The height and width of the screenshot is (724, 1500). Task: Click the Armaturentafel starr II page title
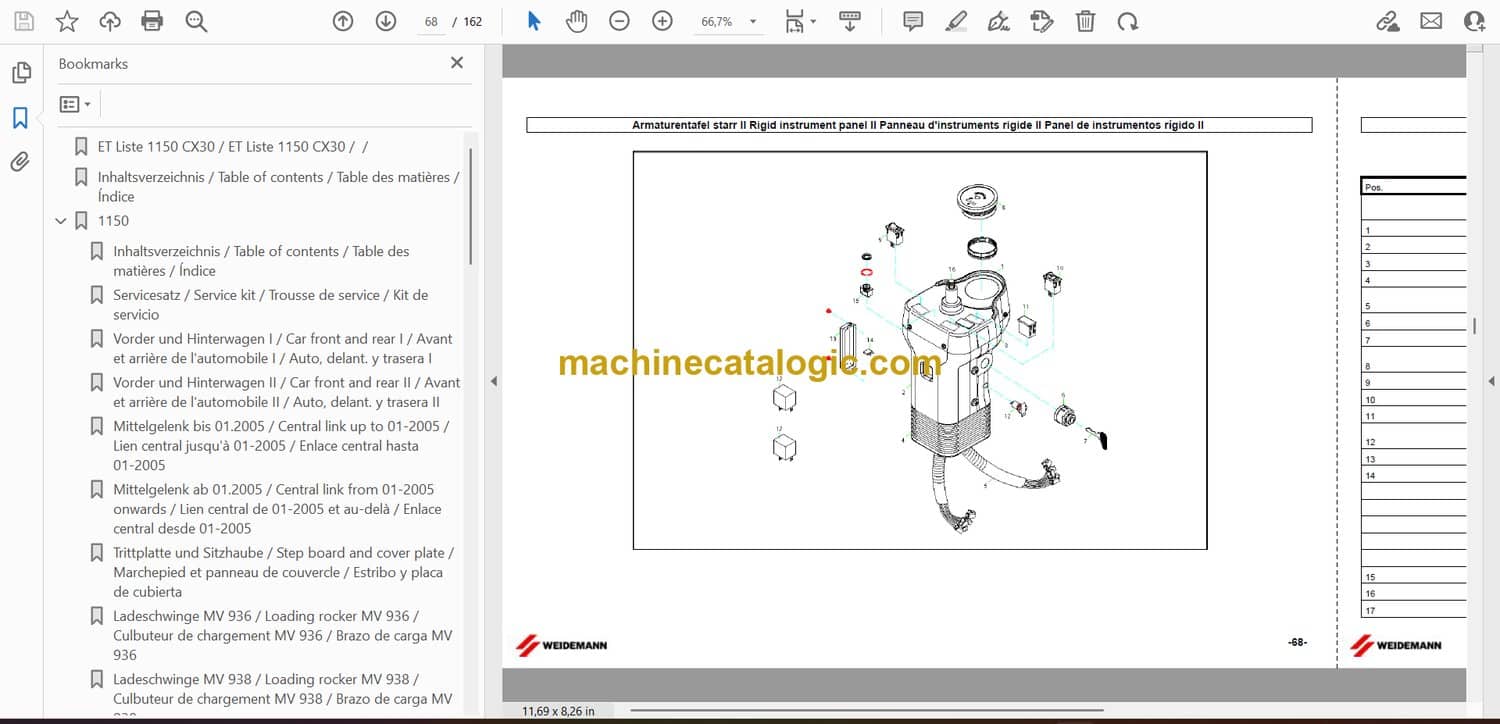click(918, 125)
